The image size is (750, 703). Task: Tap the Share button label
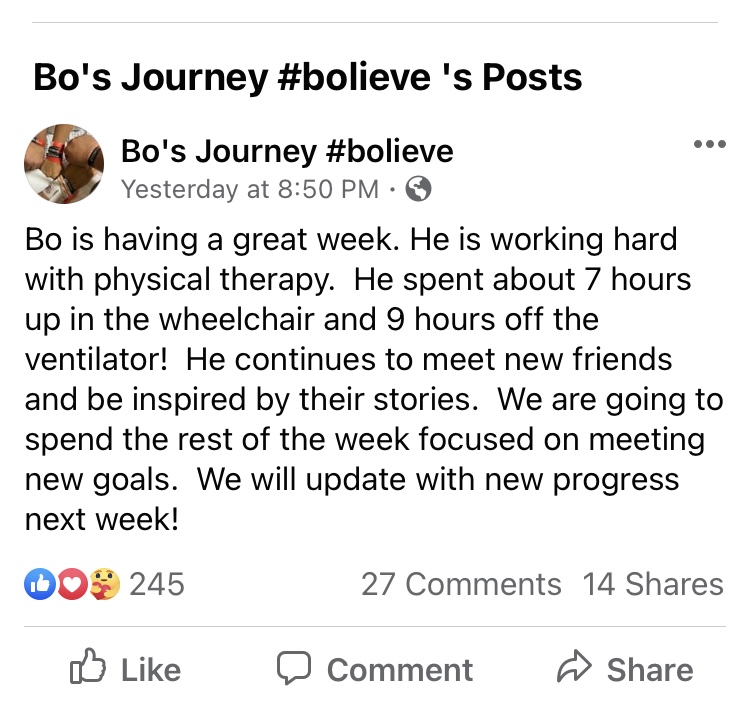(x=650, y=670)
